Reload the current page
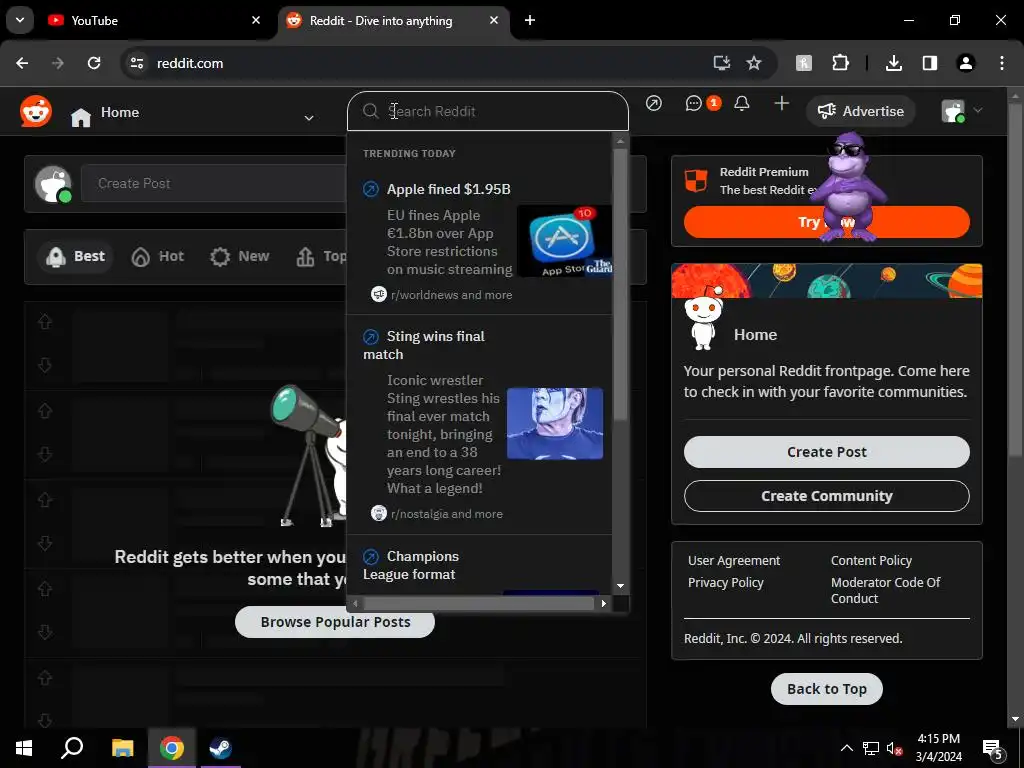 click(94, 63)
